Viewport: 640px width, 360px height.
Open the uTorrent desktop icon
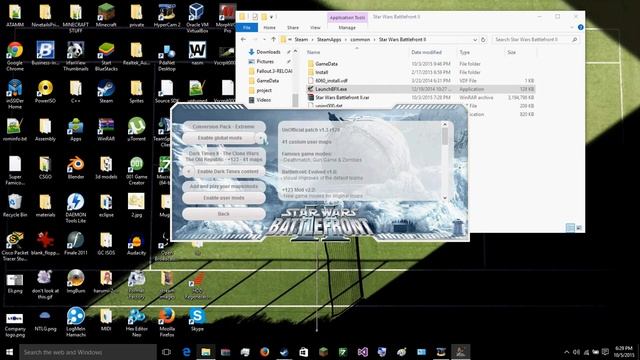click(x=136, y=130)
